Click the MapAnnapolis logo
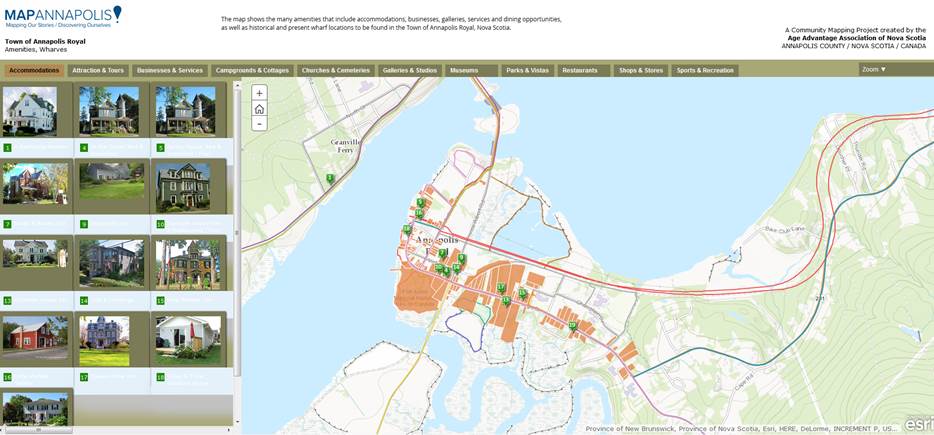The height and width of the screenshot is (435, 934). (63, 15)
